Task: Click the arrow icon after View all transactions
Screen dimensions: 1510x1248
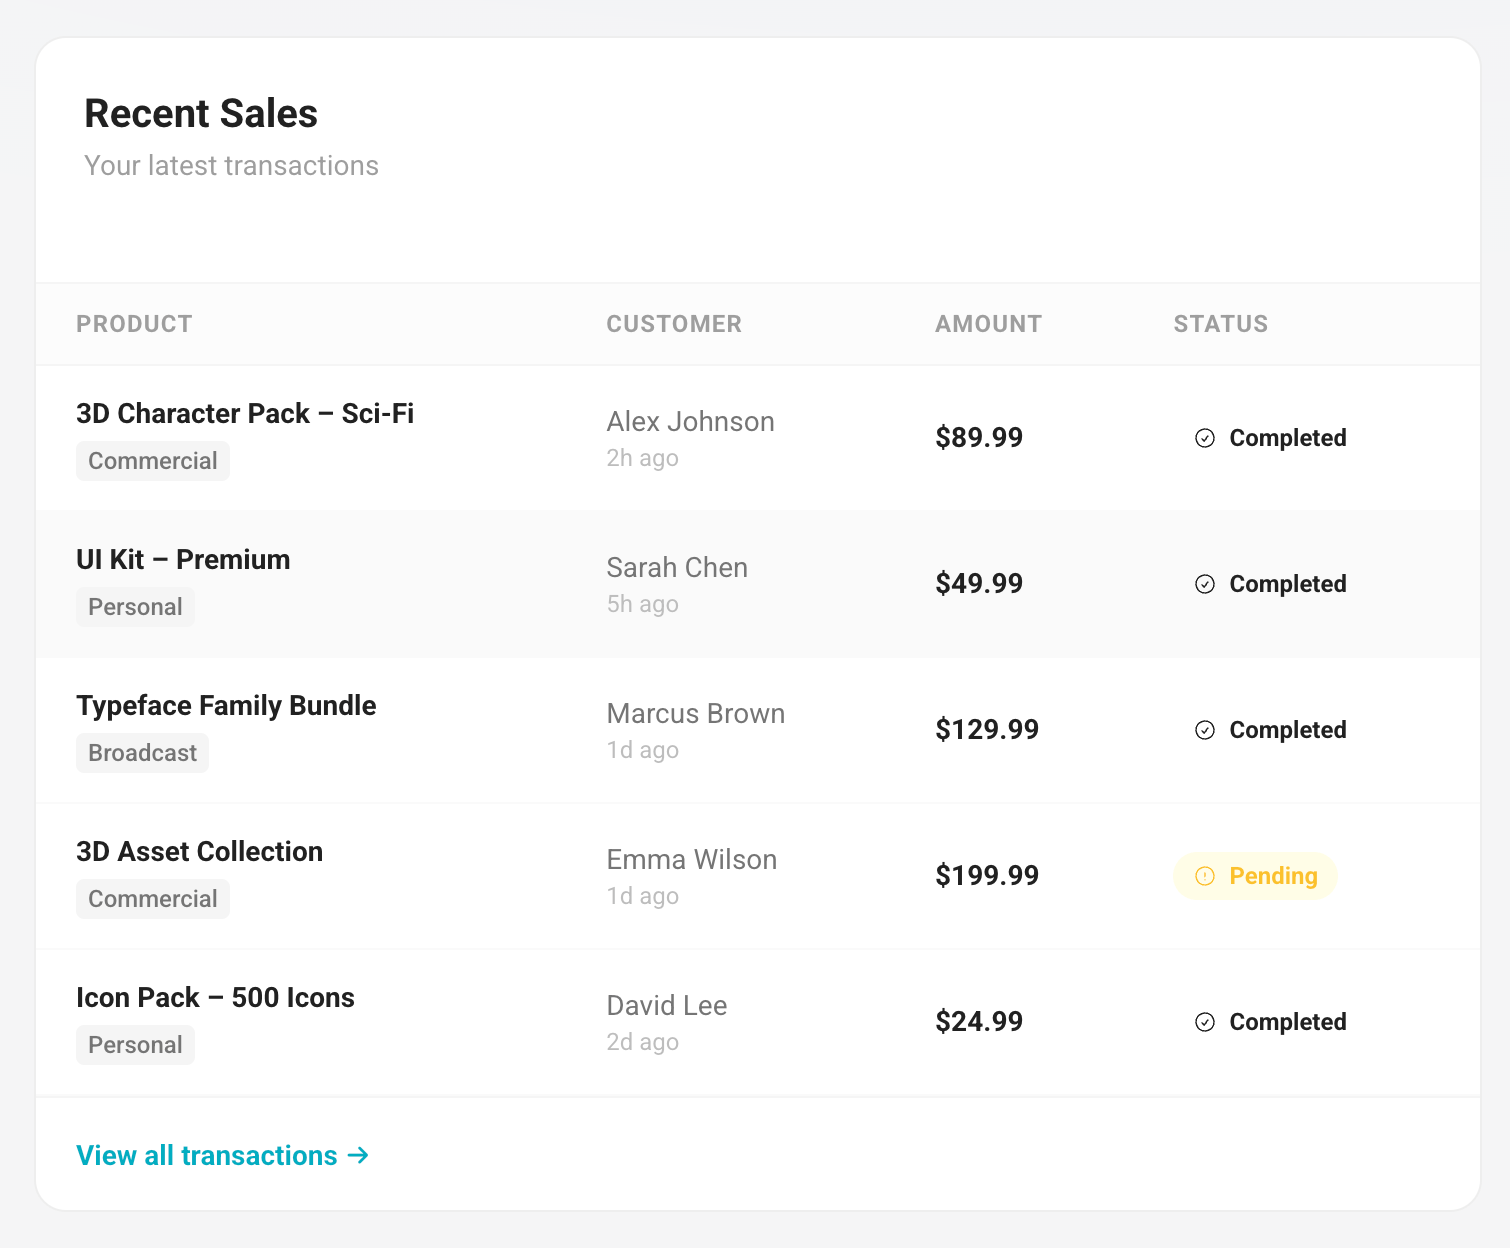Action: (x=358, y=1156)
